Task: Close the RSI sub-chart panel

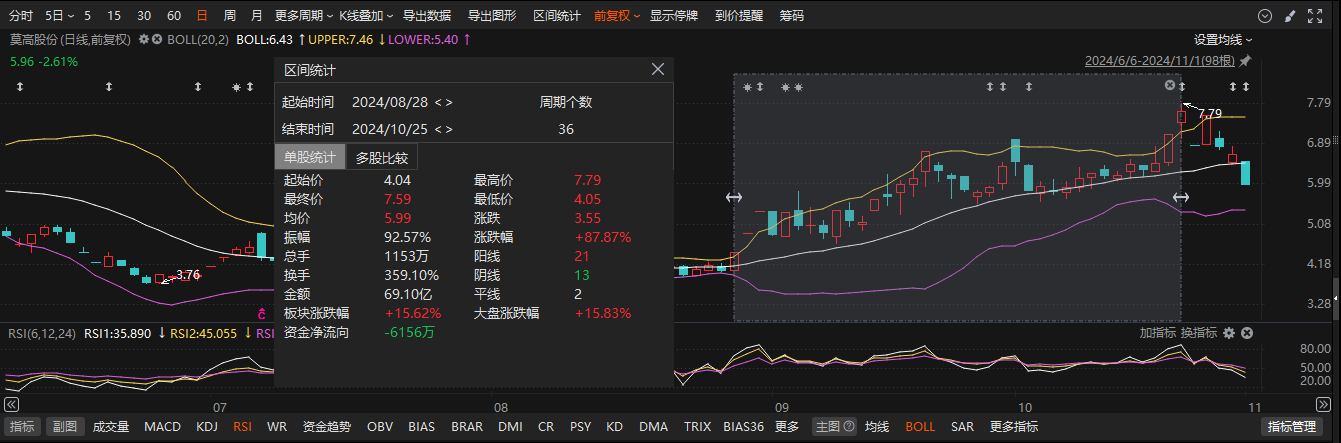Action: coord(1247,333)
